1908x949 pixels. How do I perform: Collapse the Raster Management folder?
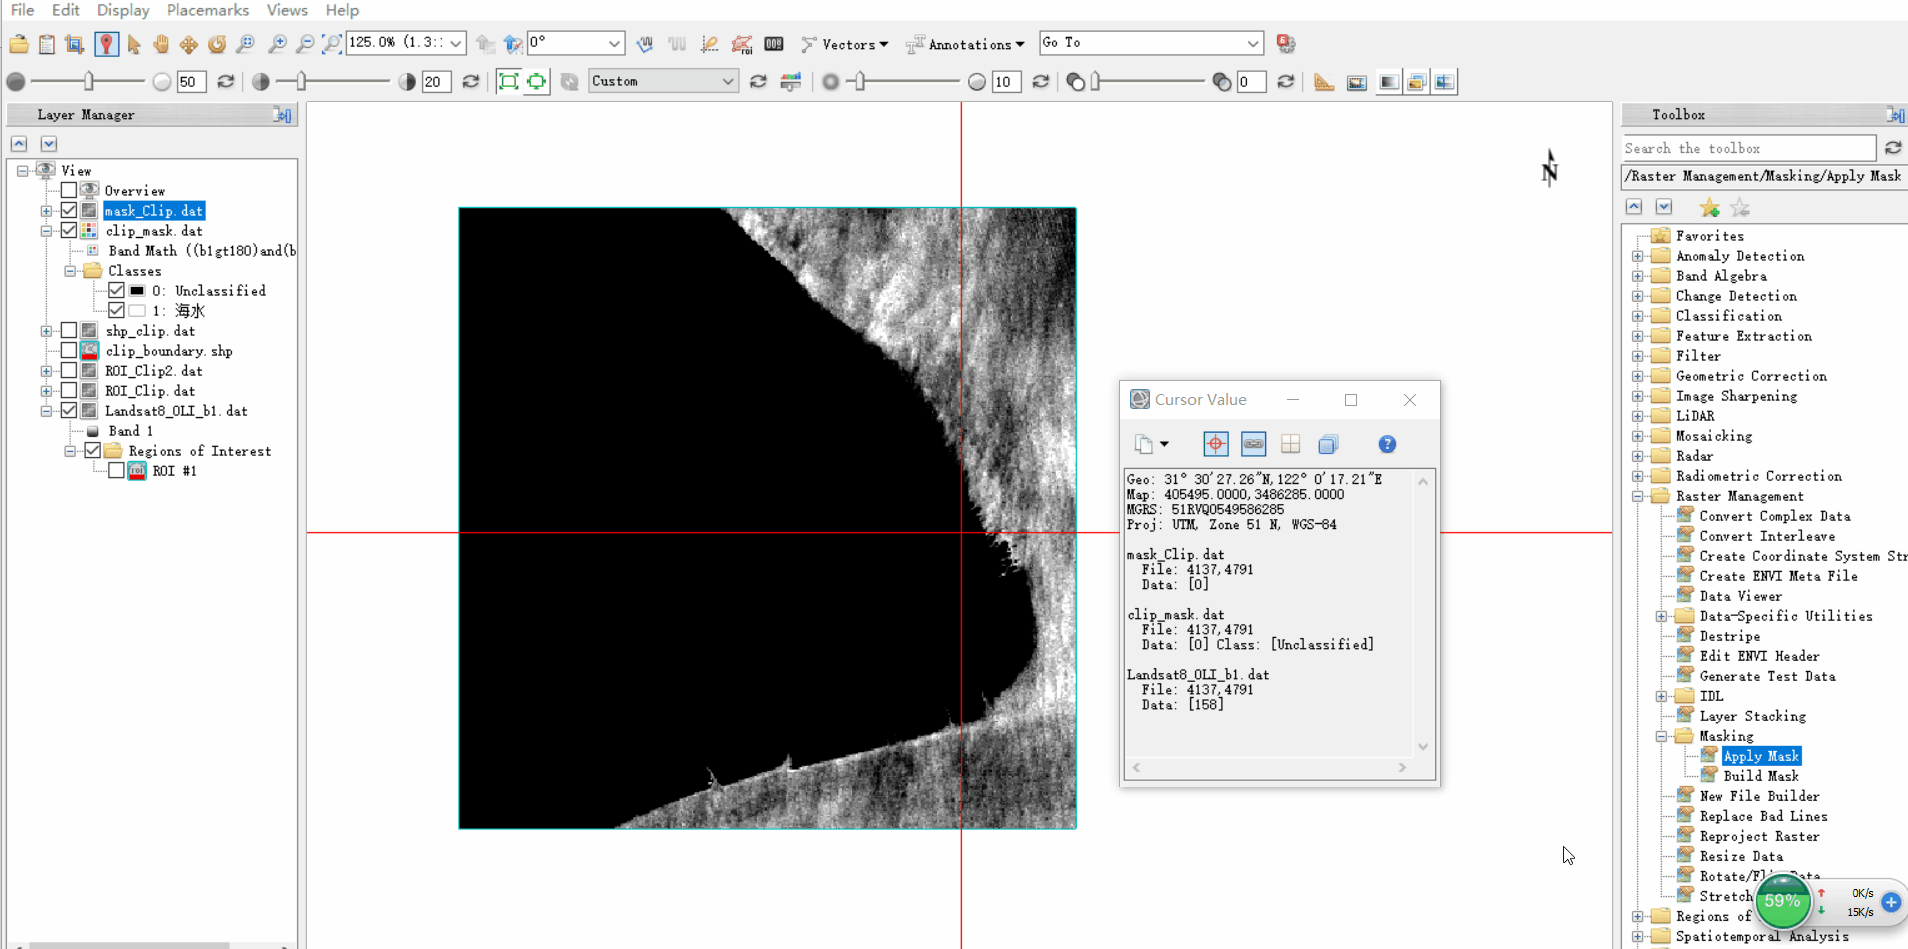pyautogui.click(x=1638, y=496)
